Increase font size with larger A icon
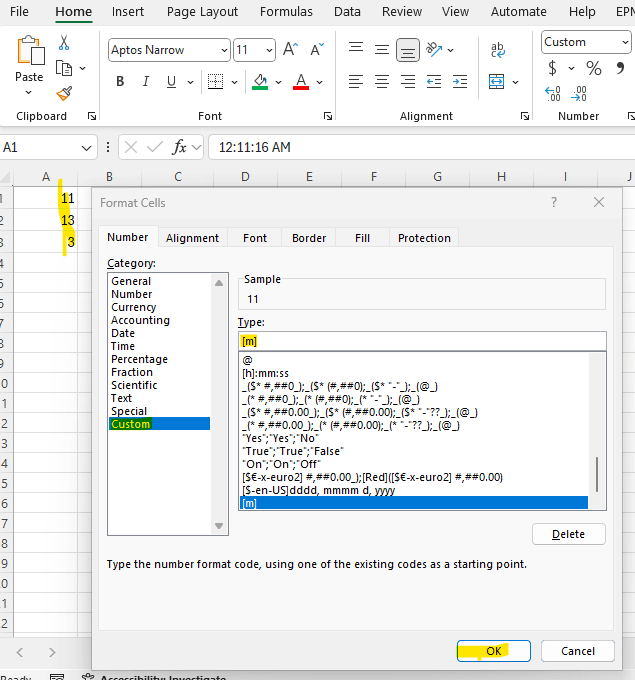The height and width of the screenshot is (680, 635). [x=291, y=49]
